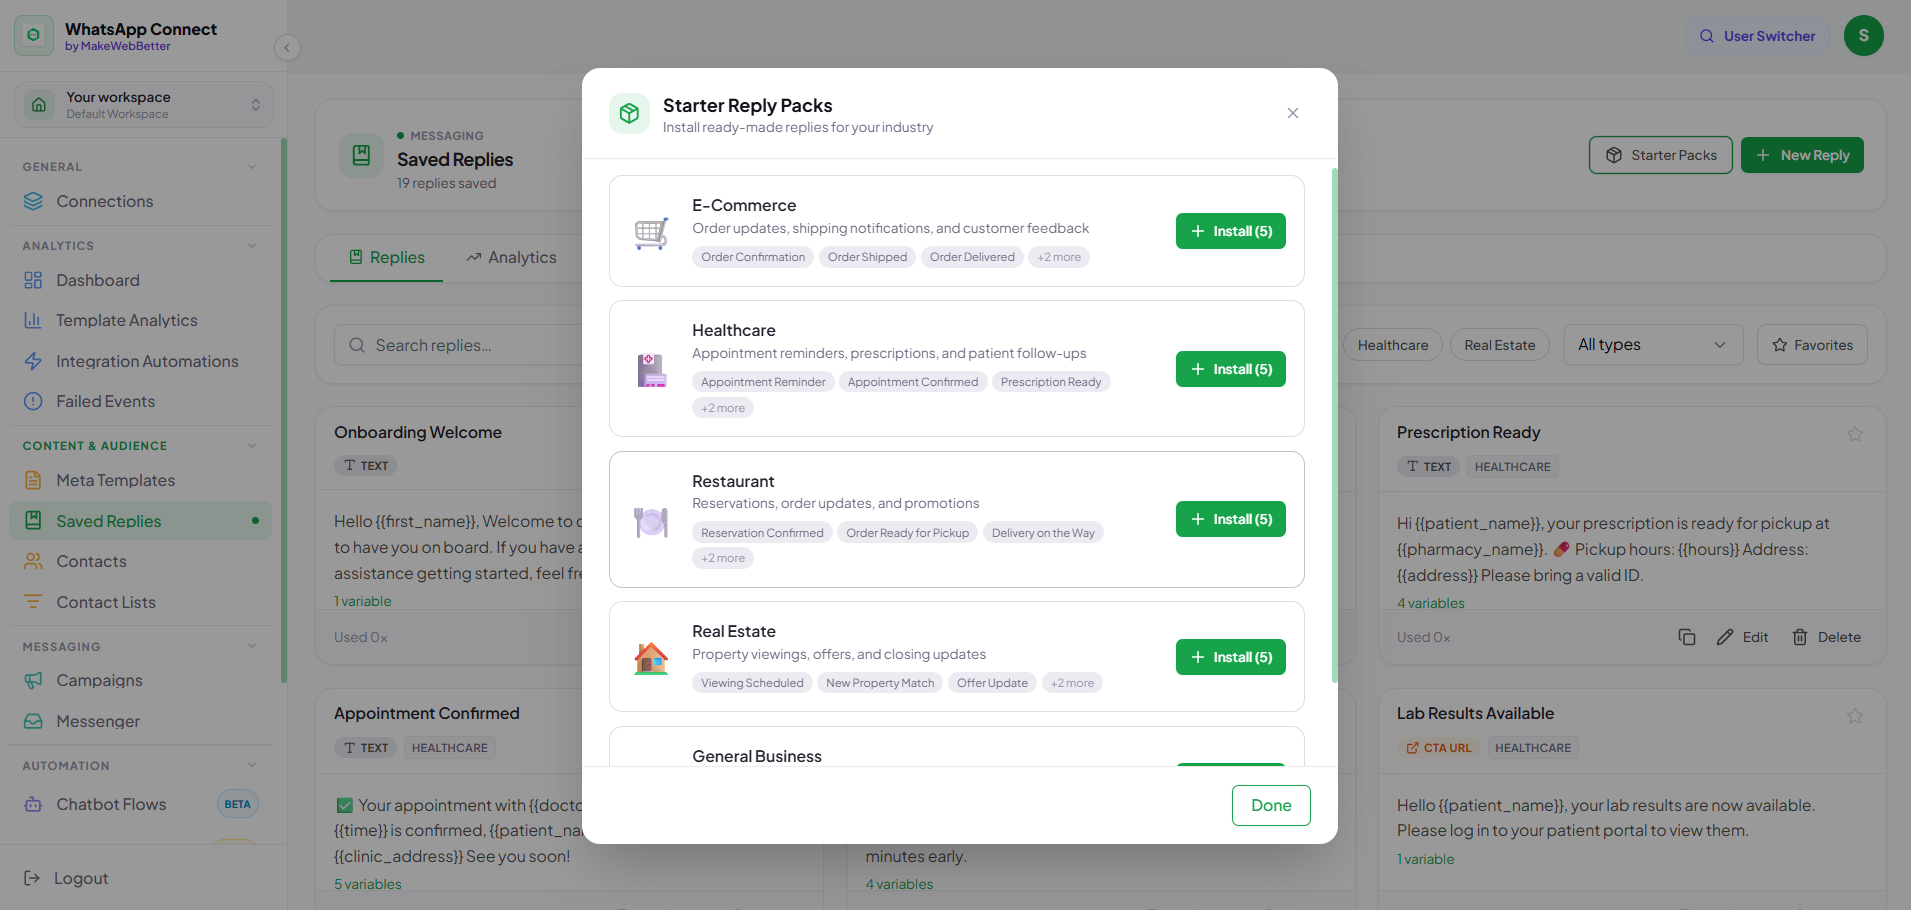The image size is (1911, 910).
Task: Favorite the Prescription Ready reply star
Action: tap(1855, 434)
